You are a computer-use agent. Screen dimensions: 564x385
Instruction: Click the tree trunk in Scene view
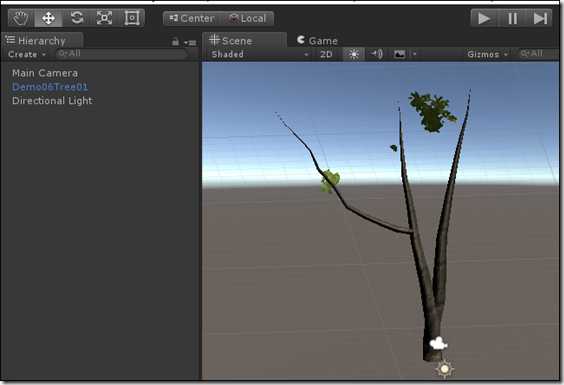point(433,324)
